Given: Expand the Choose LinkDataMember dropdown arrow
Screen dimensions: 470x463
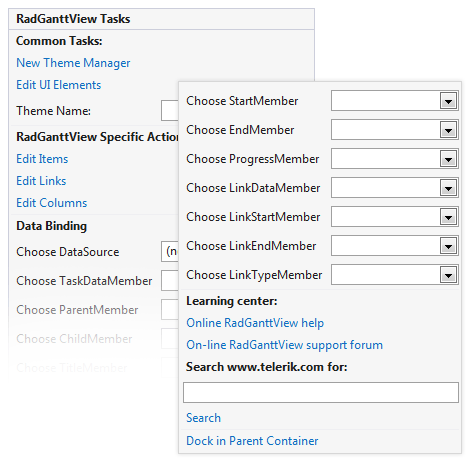Looking at the screenshot, I should [x=448, y=188].
